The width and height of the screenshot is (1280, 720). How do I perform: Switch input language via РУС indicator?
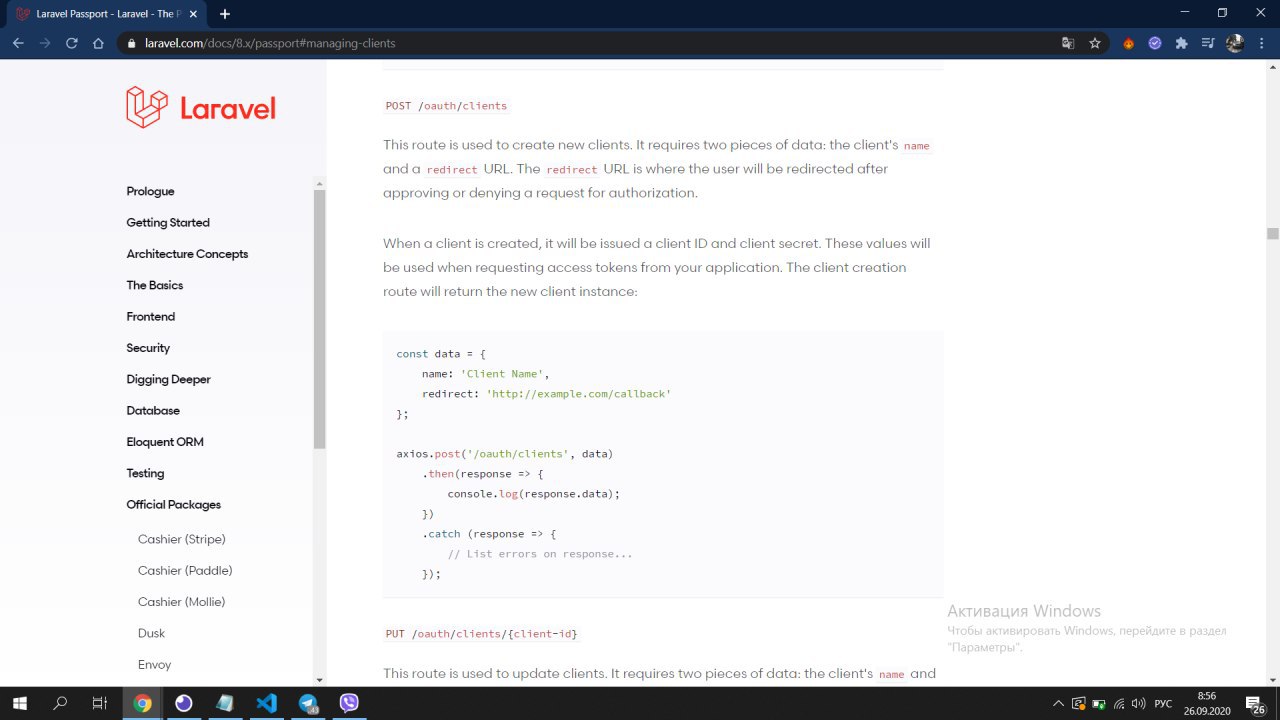coord(1163,703)
